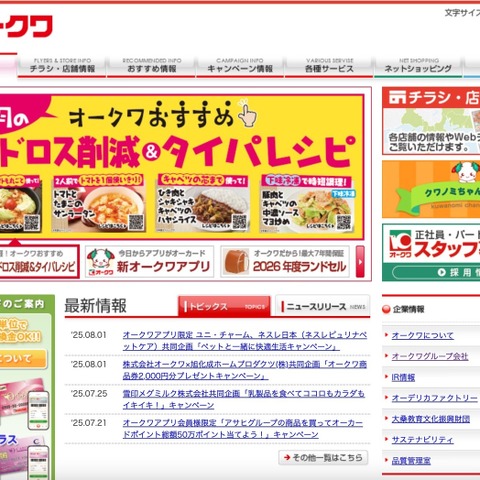Open the クワノミちゃん mascot banner
This screenshot has height=480, width=480.
(431, 189)
